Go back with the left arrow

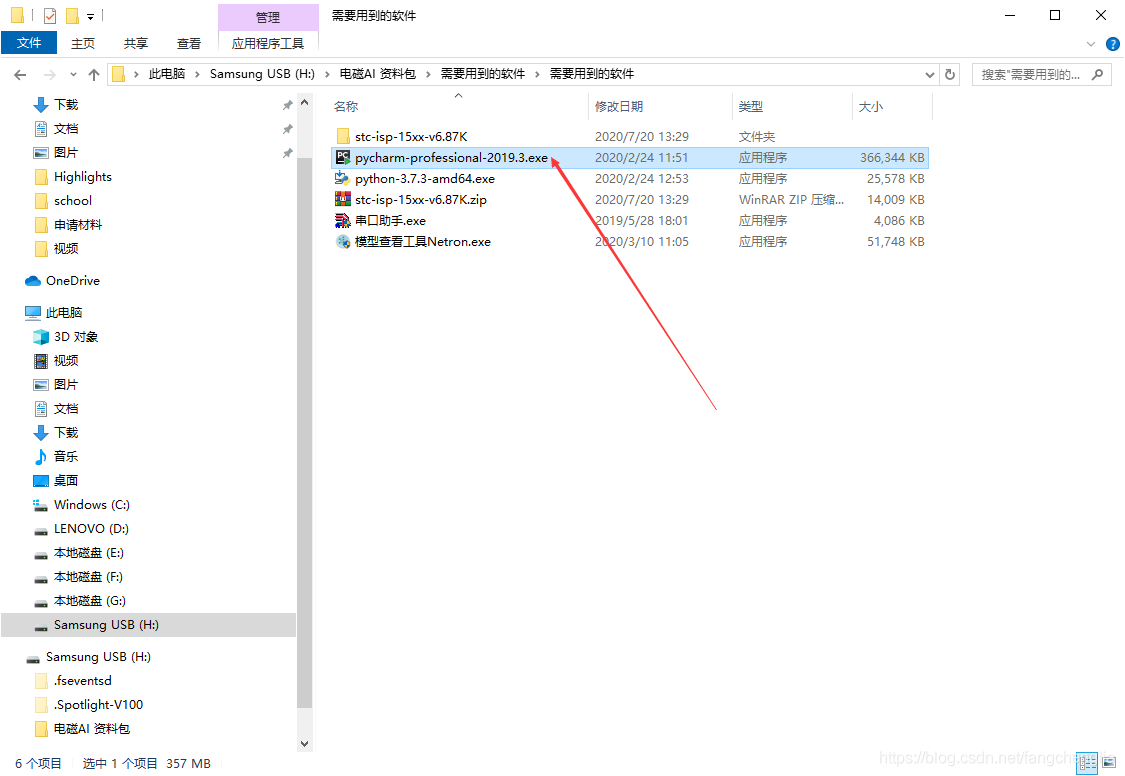pyautogui.click(x=20, y=75)
